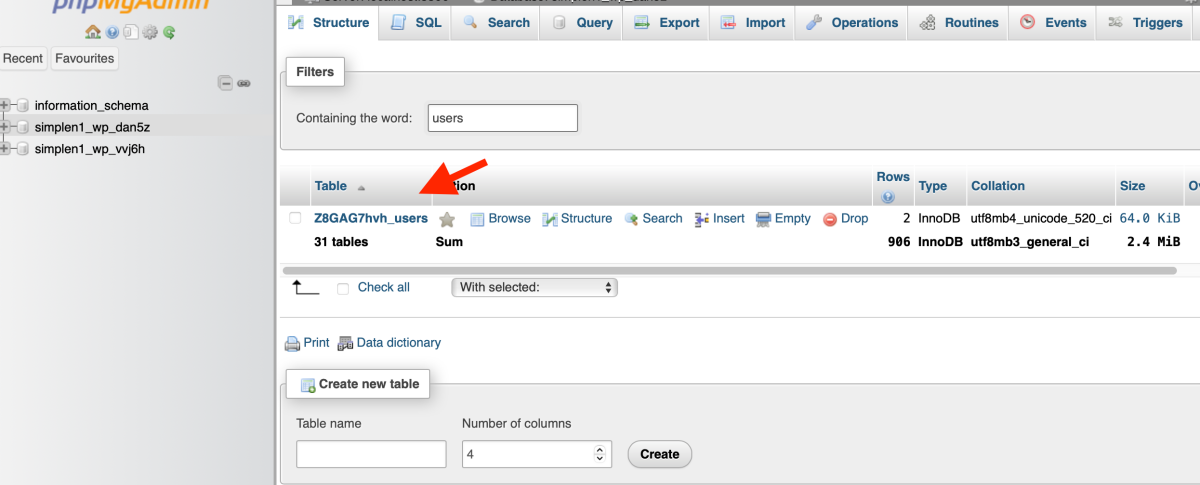Click the 64.0 KiB size value
Viewport: 1200px width, 485px height.
[x=1150, y=218]
